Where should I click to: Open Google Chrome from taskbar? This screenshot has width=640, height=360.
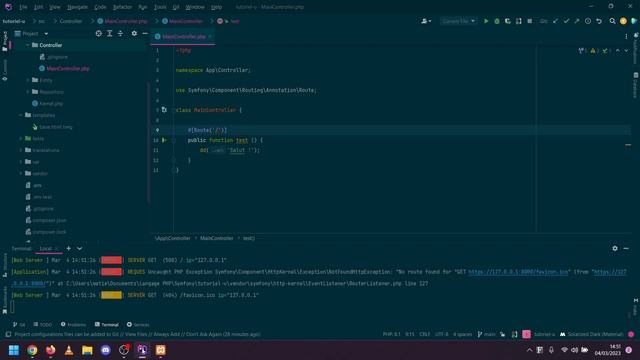coord(32,350)
